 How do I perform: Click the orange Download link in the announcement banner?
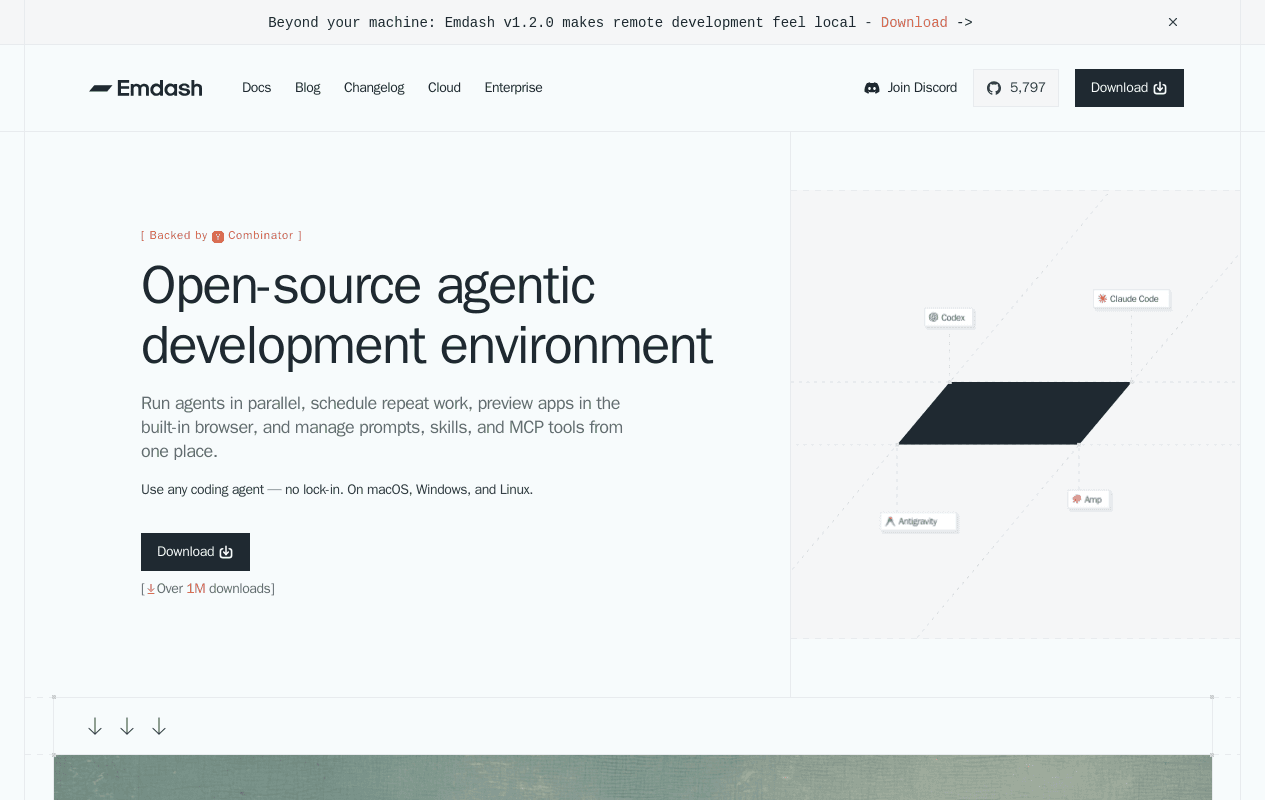914,22
